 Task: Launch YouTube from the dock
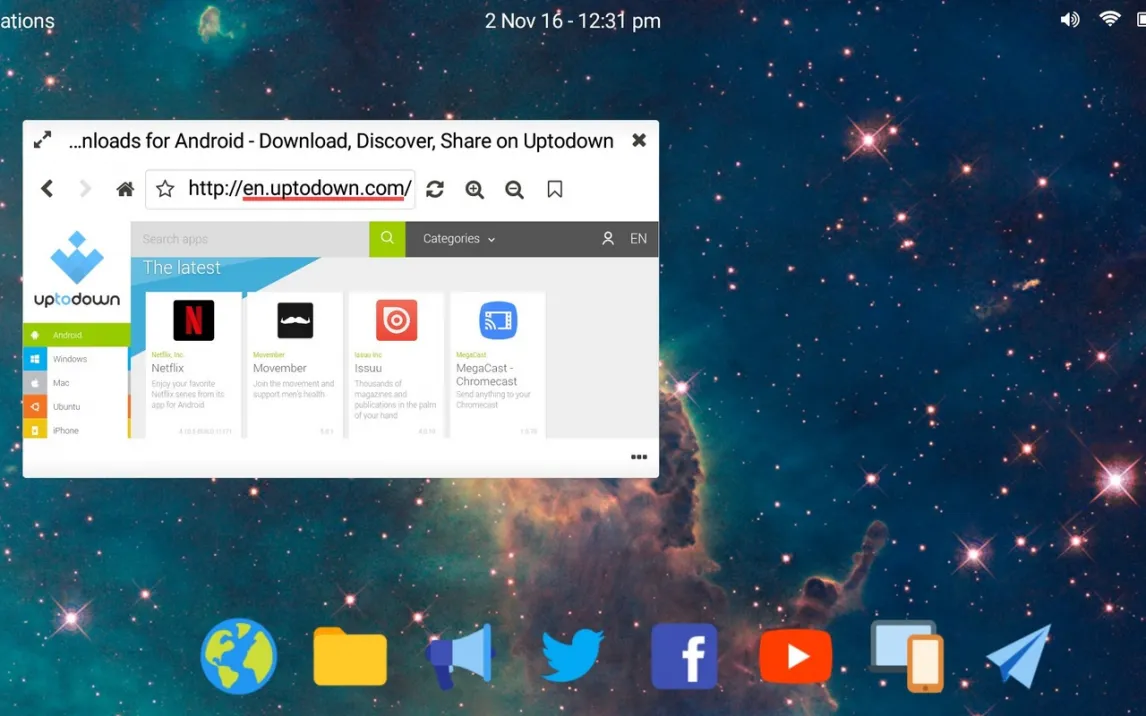click(795, 657)
